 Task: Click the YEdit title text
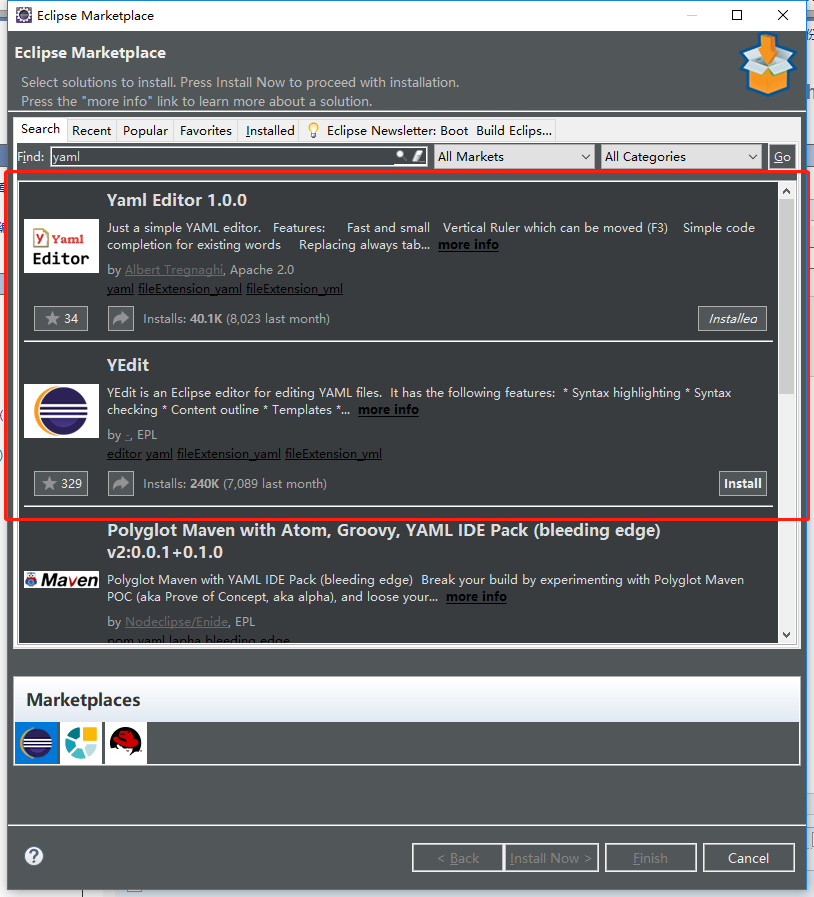coord(128,365)
